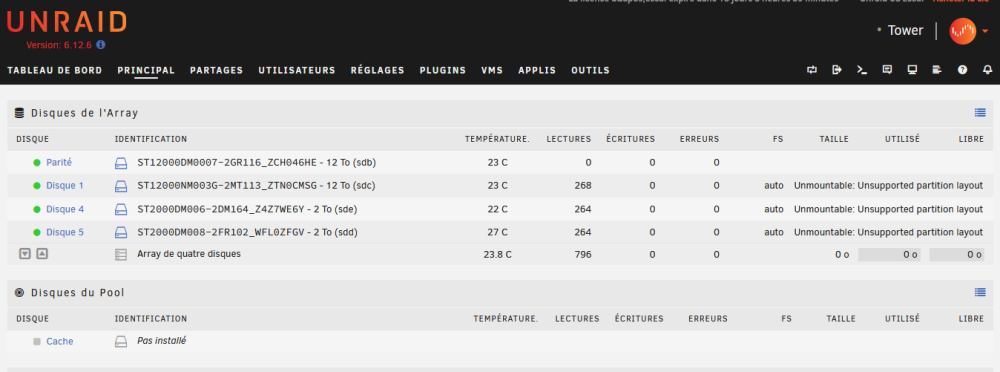The height and width of the screenshot is (372, 1000).
Task: Click the drive icon for Disque 1
Action: point(121,186)
